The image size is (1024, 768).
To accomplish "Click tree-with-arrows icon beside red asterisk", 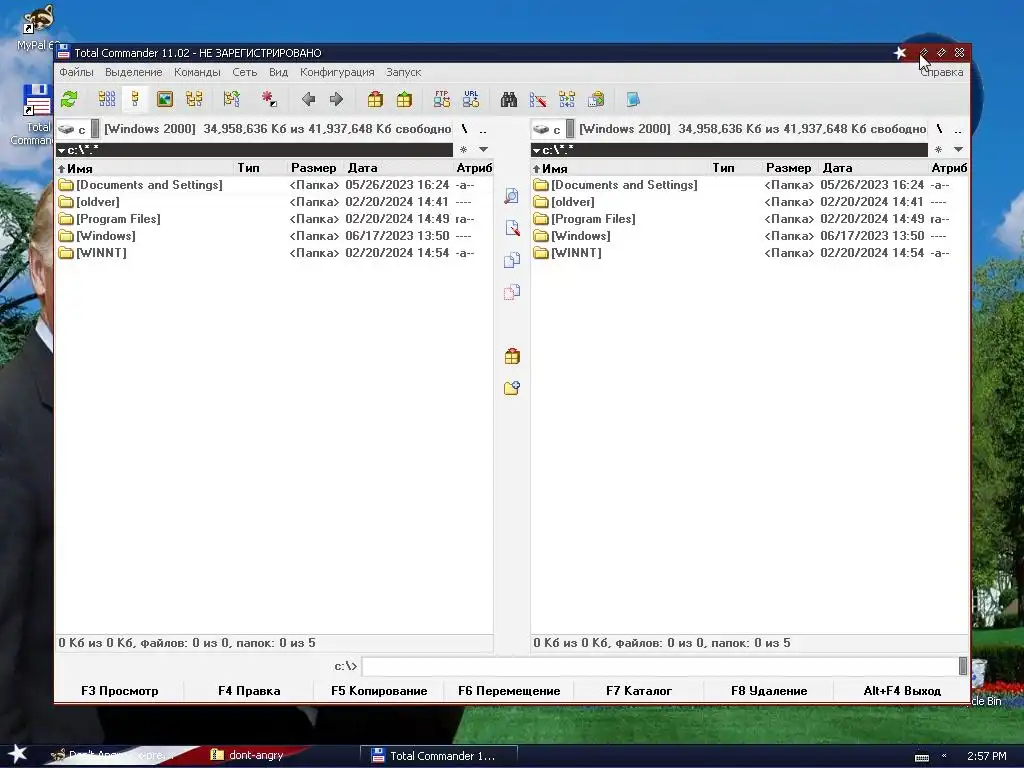I will point(231,99).
